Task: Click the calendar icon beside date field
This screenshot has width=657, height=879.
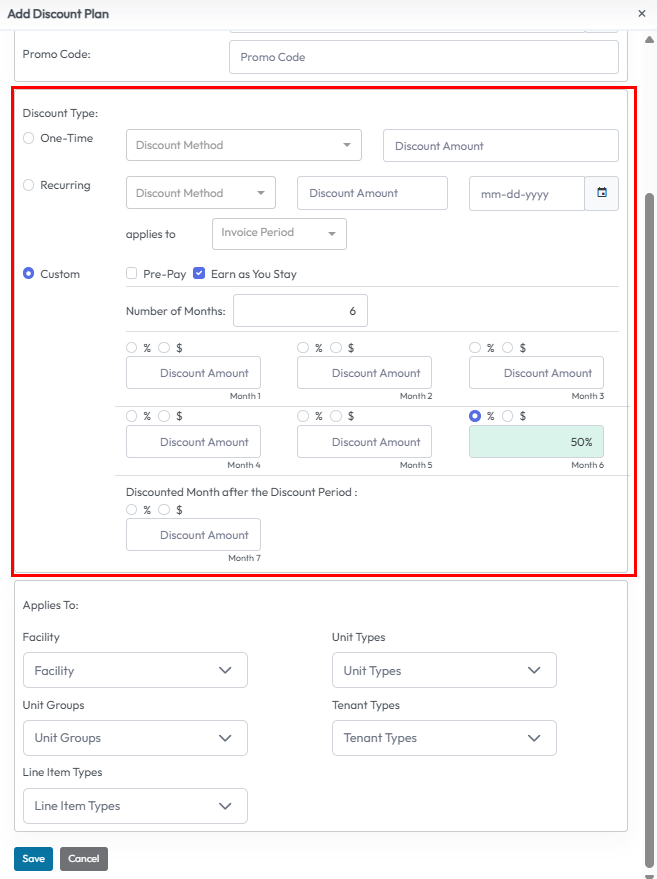Action: point(602,193)
